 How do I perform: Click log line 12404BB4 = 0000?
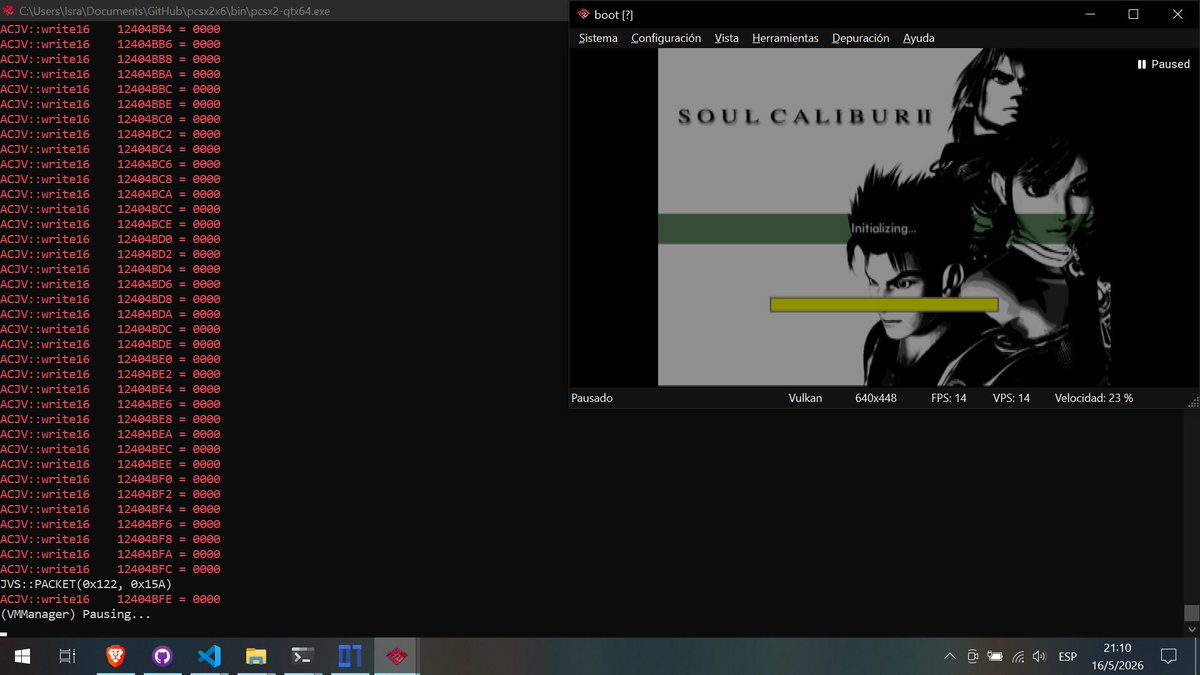click(x=110, y=29)
